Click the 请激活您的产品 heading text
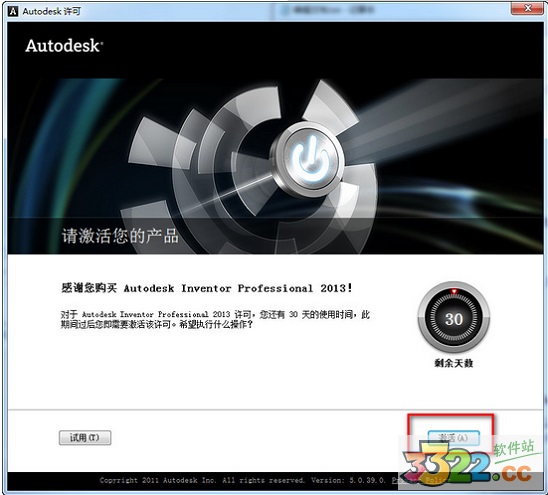 pyautogui.click(x=120, y=236)
